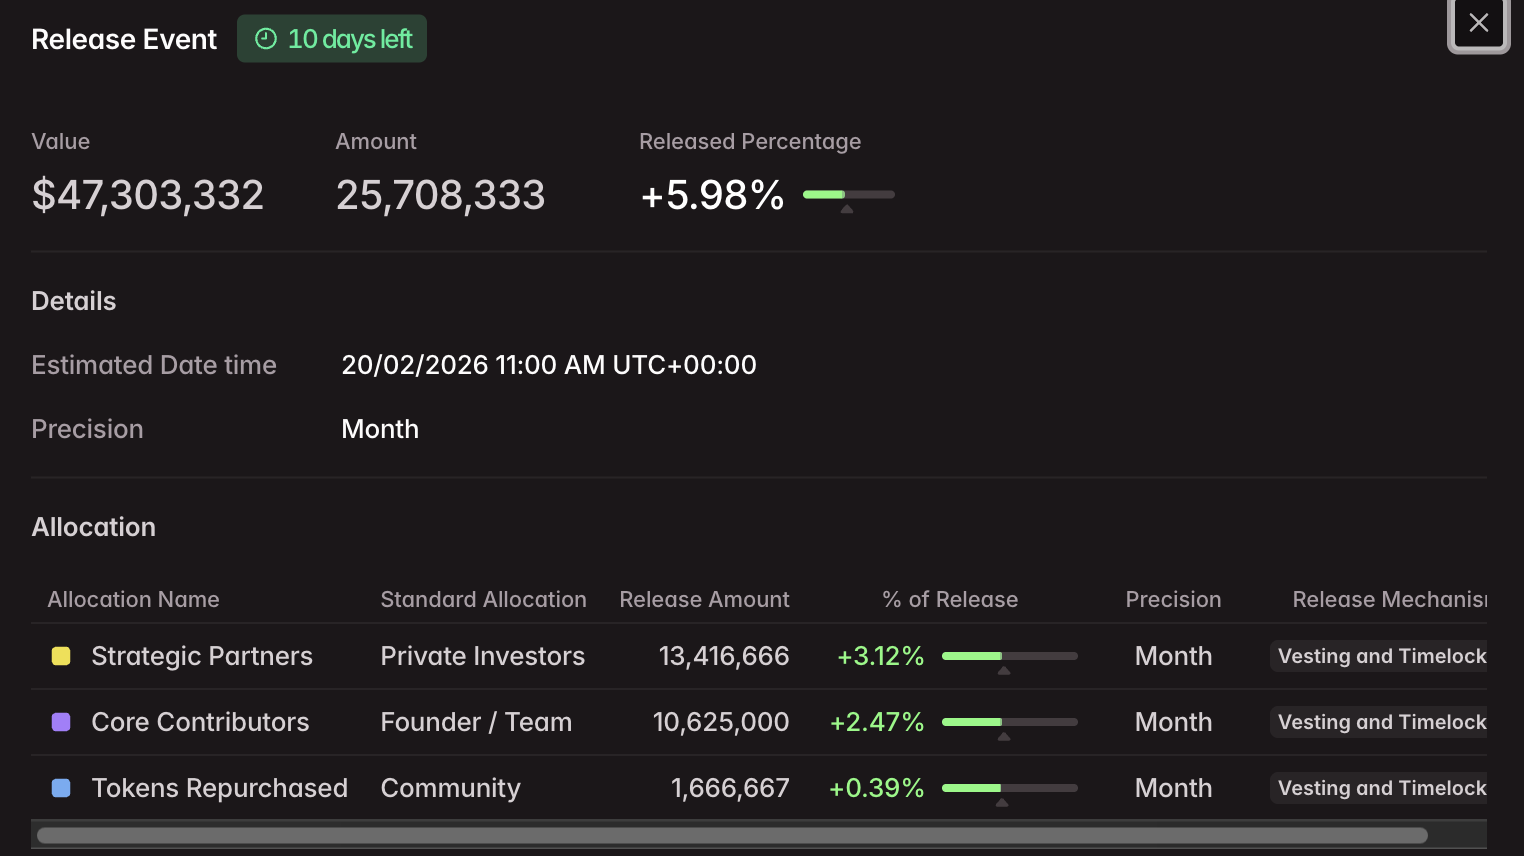Click the Released Percentage progress bar
Image resolution: width=1524 pixels, height=856 pixels.
848,195
